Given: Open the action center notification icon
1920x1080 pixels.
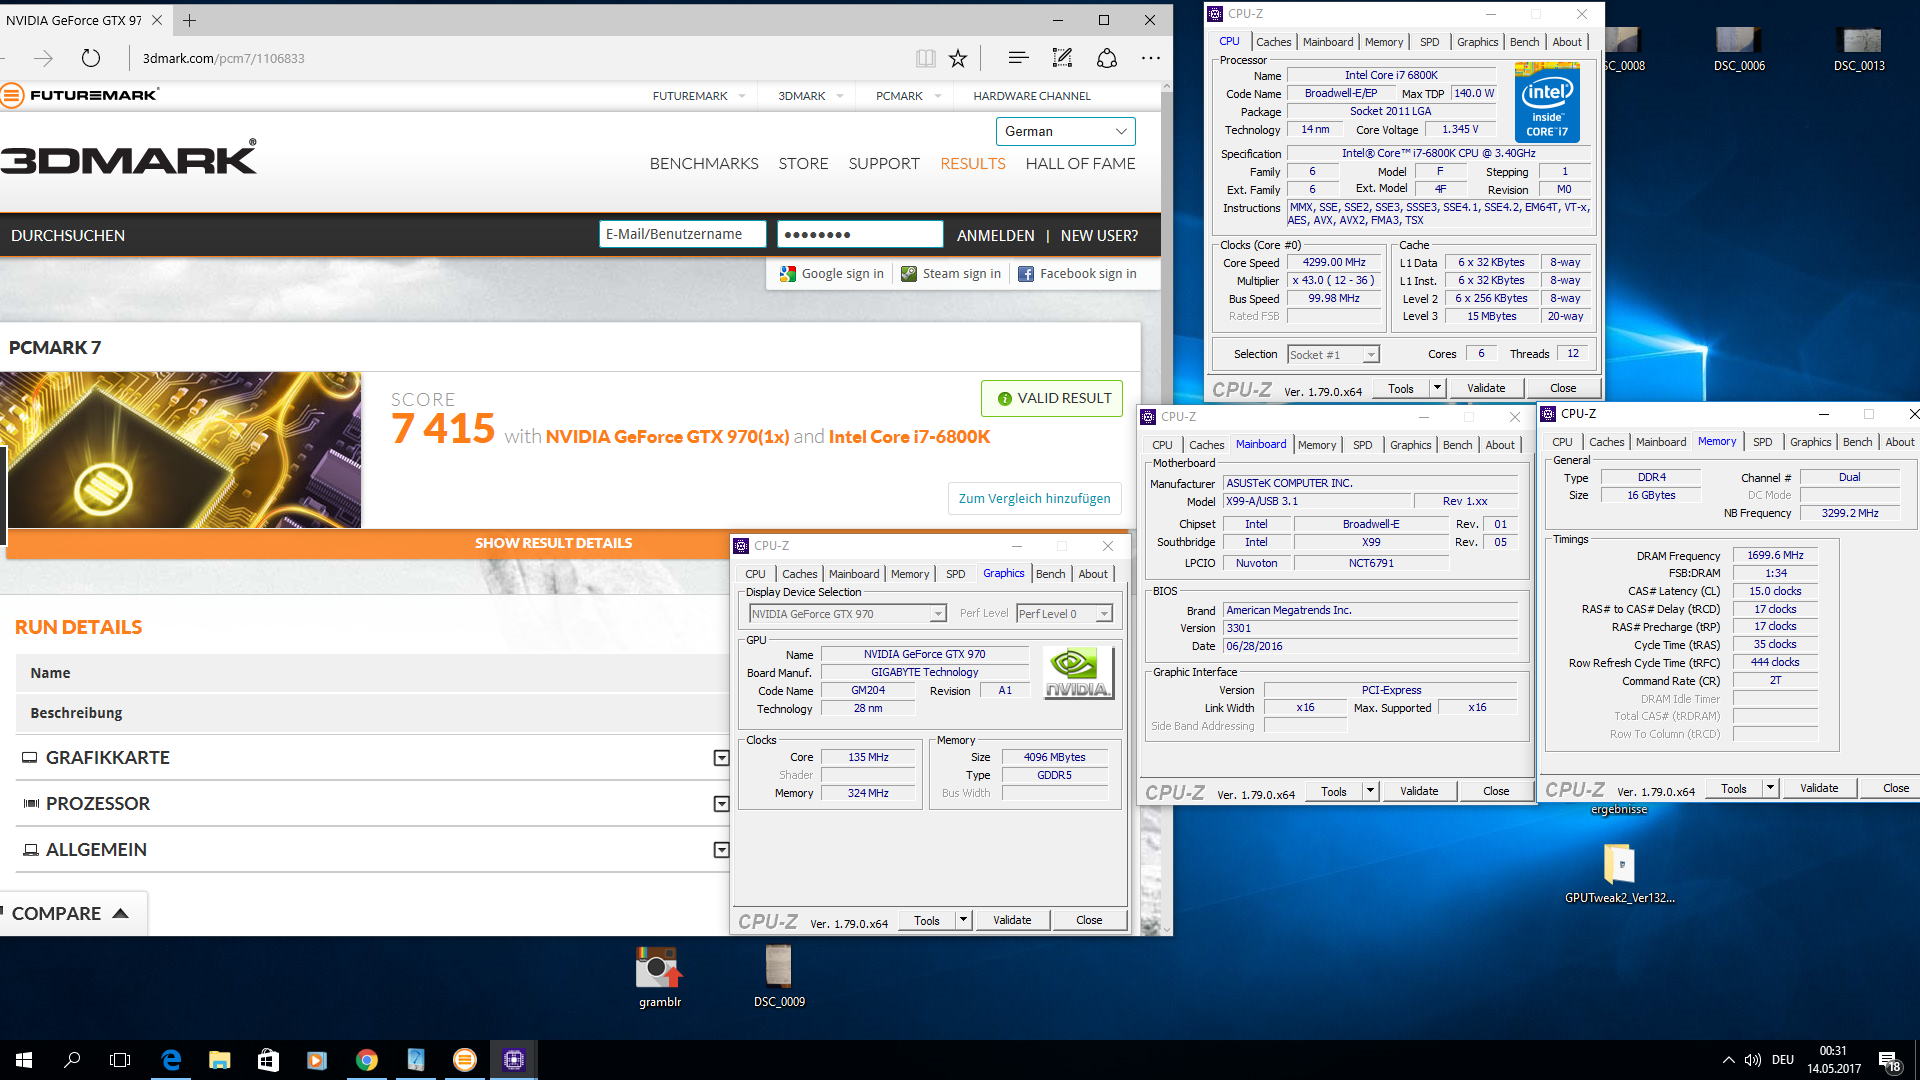Looking at the screenshot, I should tap(1889, 1060).
